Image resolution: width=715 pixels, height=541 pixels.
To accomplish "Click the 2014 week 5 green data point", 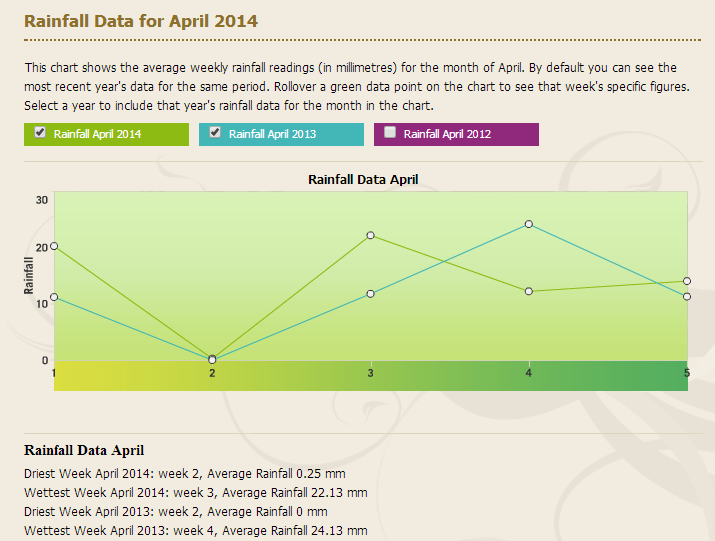I will coord(687,281).
